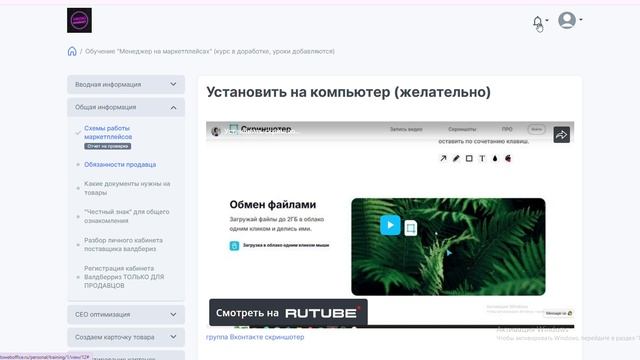The height and width of the screenshot is (360, 640).
Task: Go to home via breadcrumb house icon
Action: 72,51
